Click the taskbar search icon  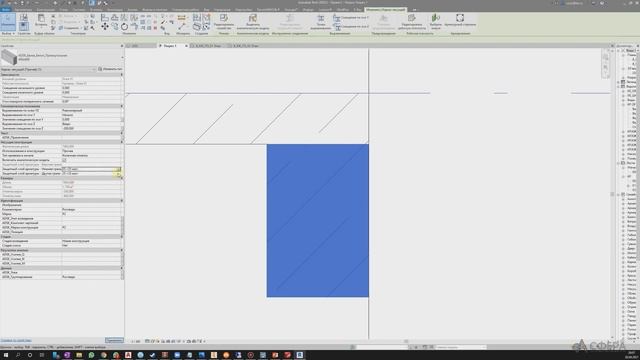coord(18,355)
